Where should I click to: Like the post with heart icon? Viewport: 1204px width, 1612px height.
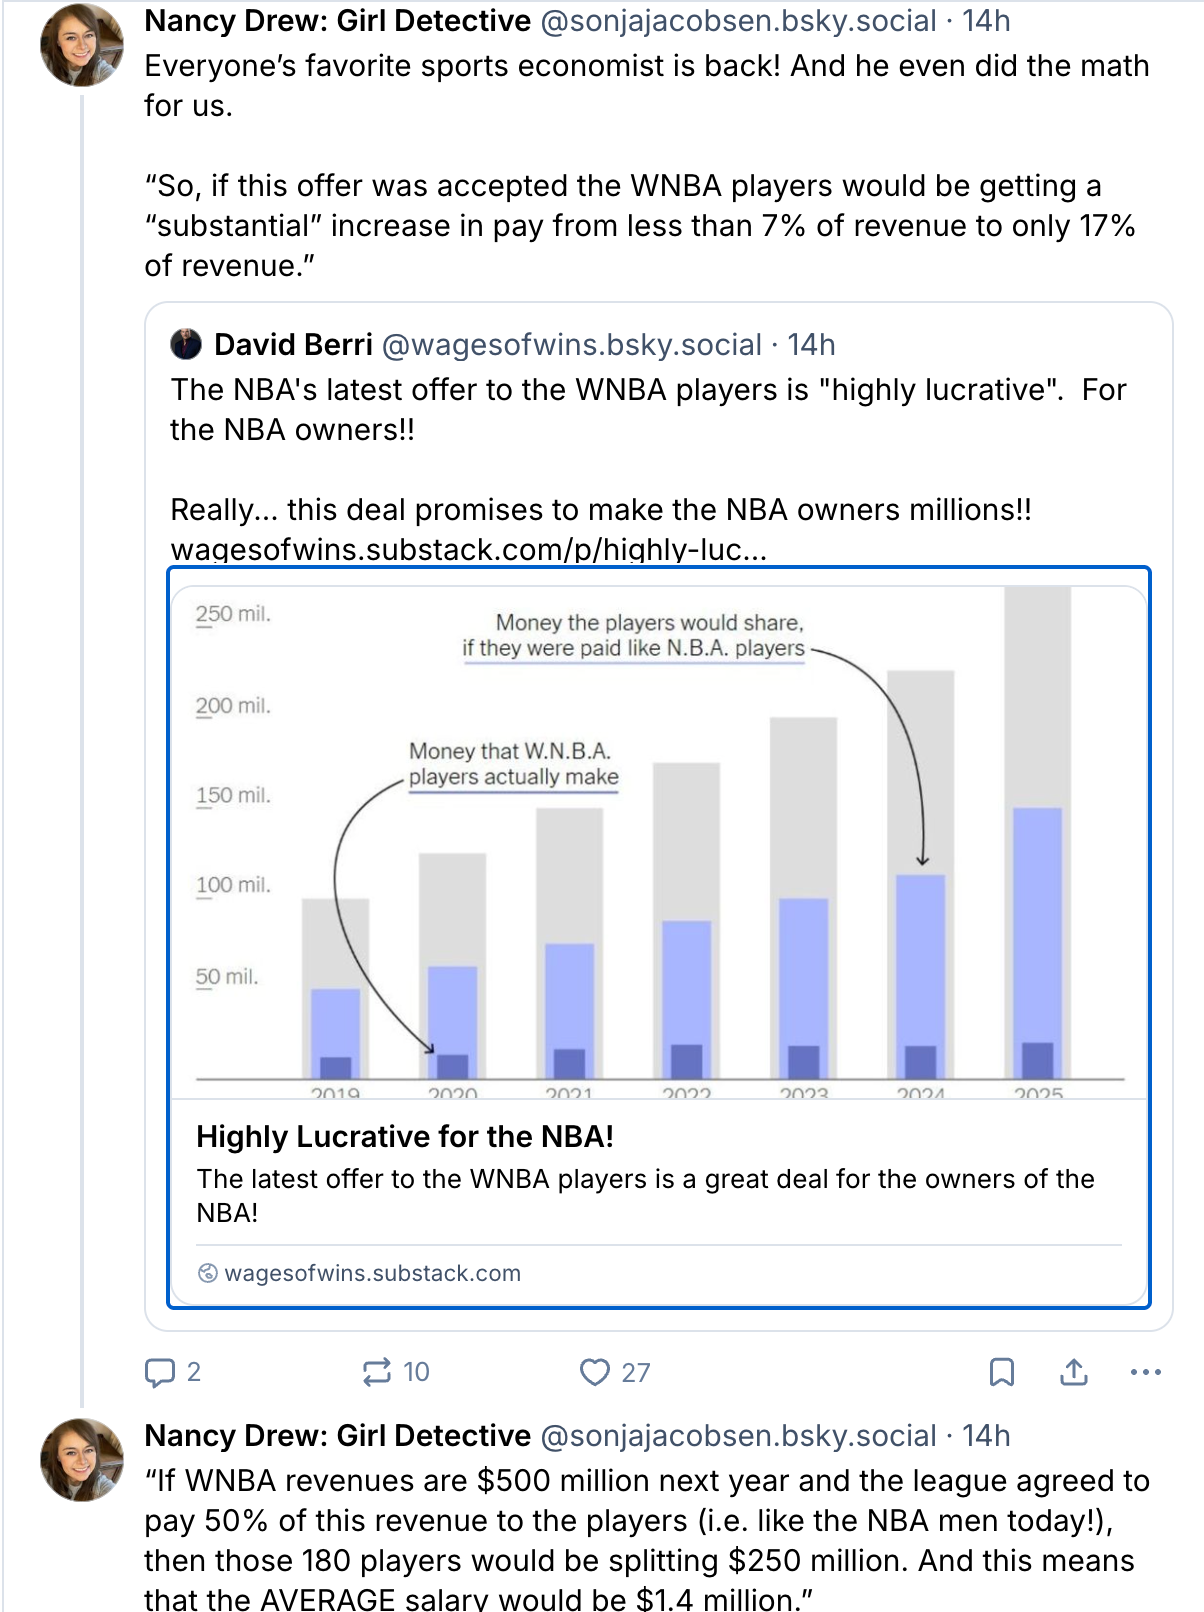(x=595, y=1372)
